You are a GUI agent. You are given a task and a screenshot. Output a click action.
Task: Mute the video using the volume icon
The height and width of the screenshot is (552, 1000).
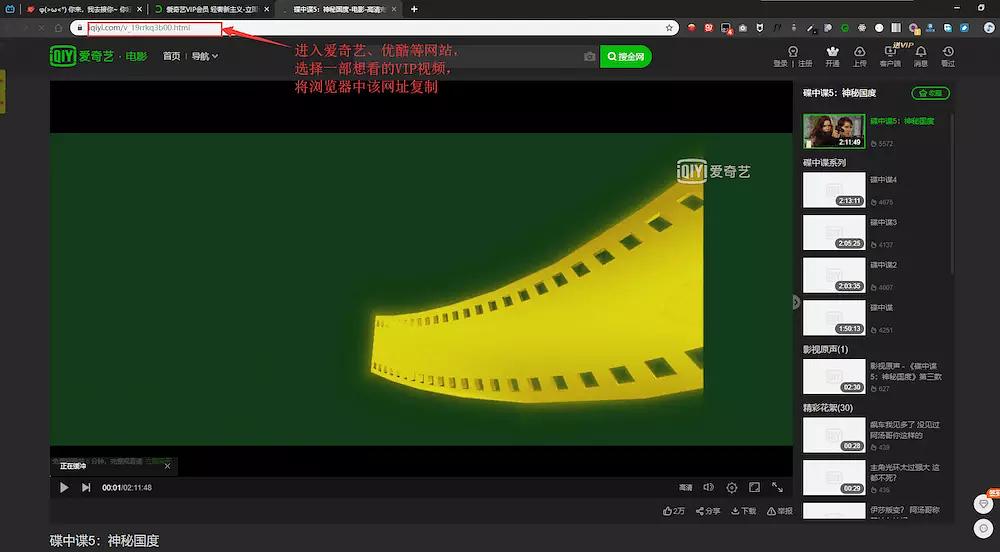coord(709,488)
